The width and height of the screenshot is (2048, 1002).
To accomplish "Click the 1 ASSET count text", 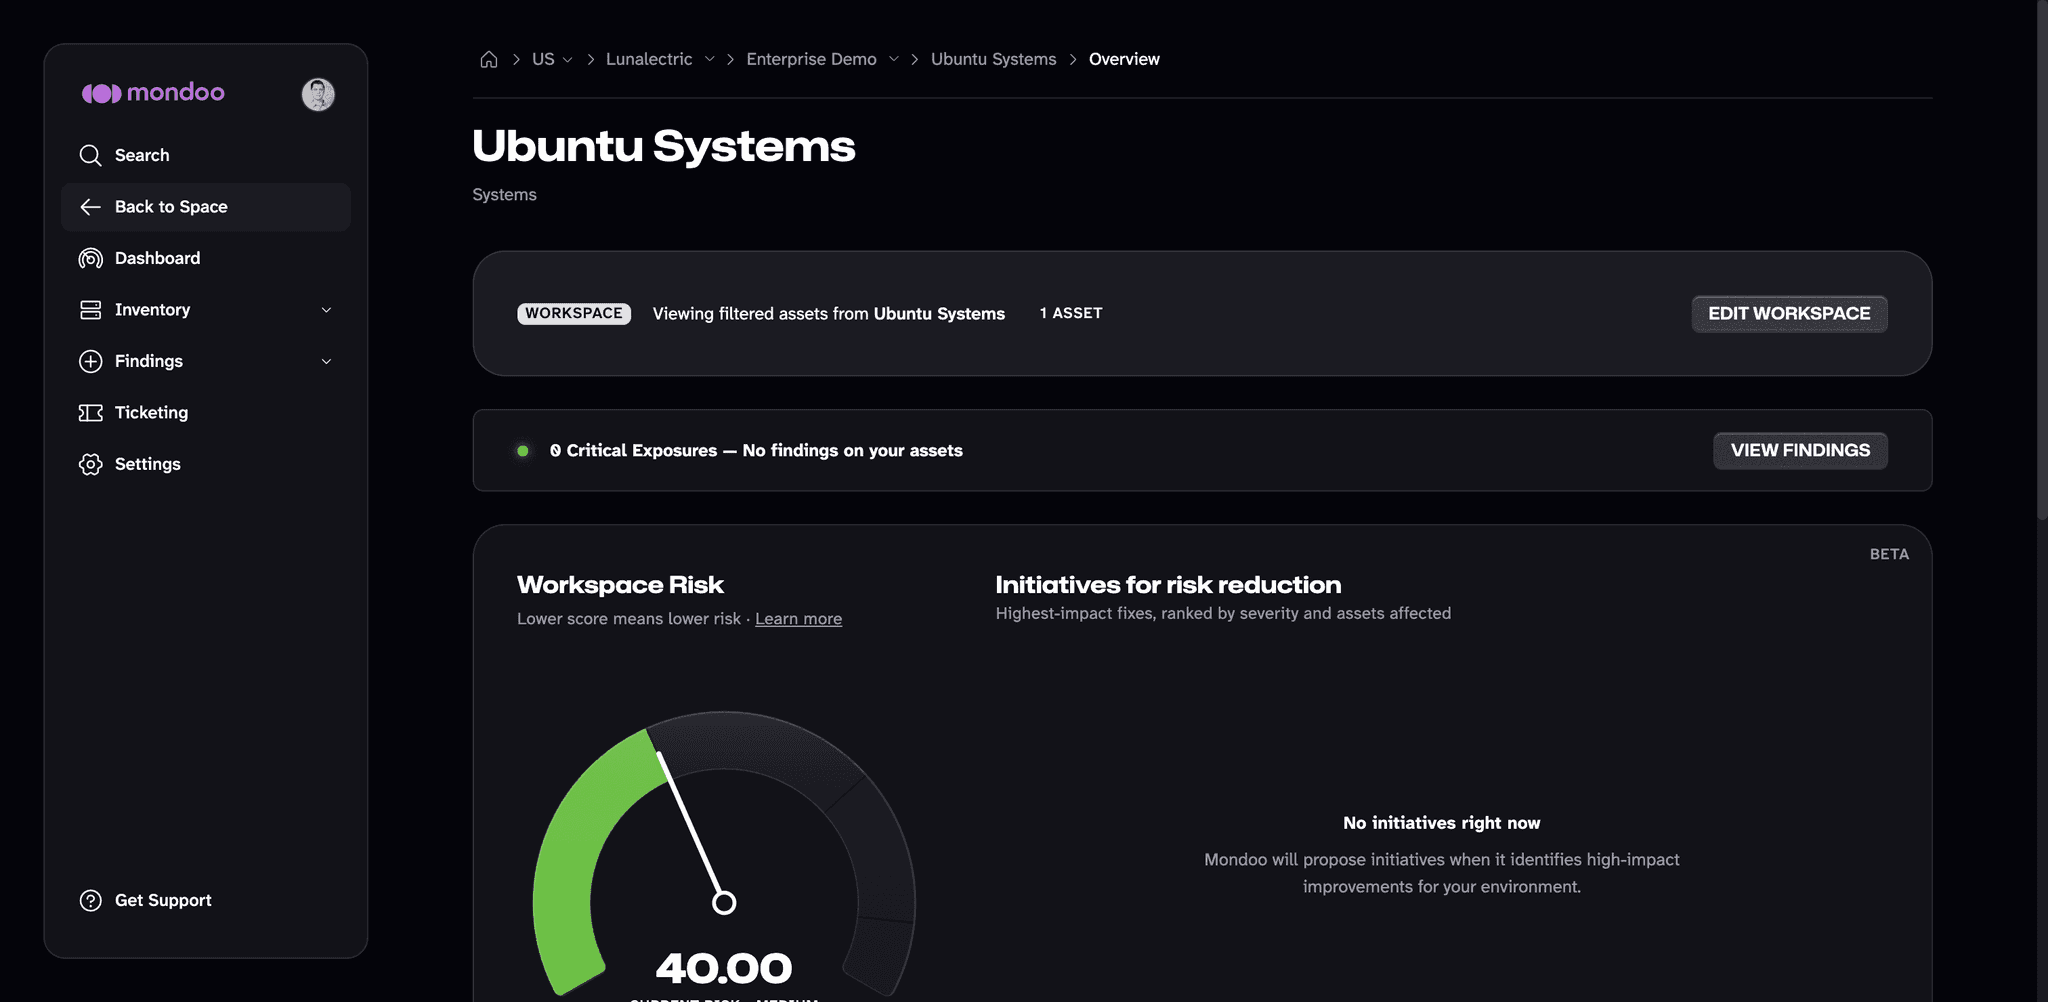I will coord(1071,313).
